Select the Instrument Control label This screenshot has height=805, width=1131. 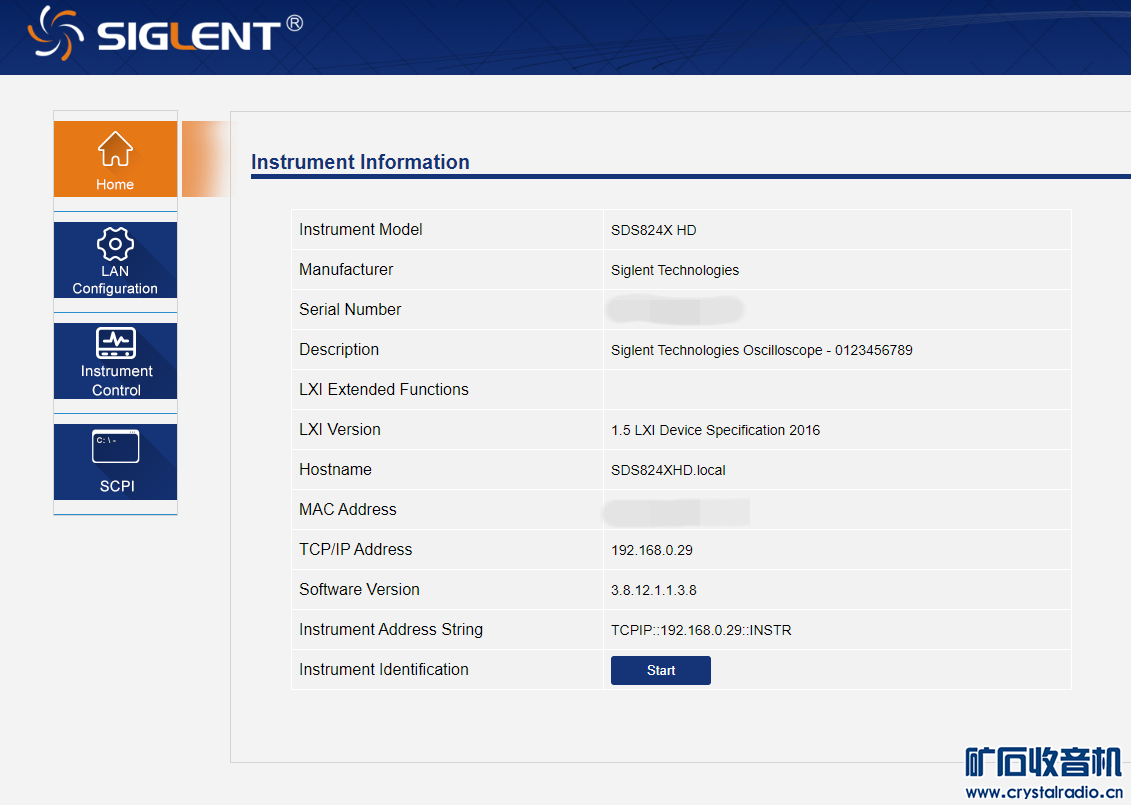coord(116,380)
